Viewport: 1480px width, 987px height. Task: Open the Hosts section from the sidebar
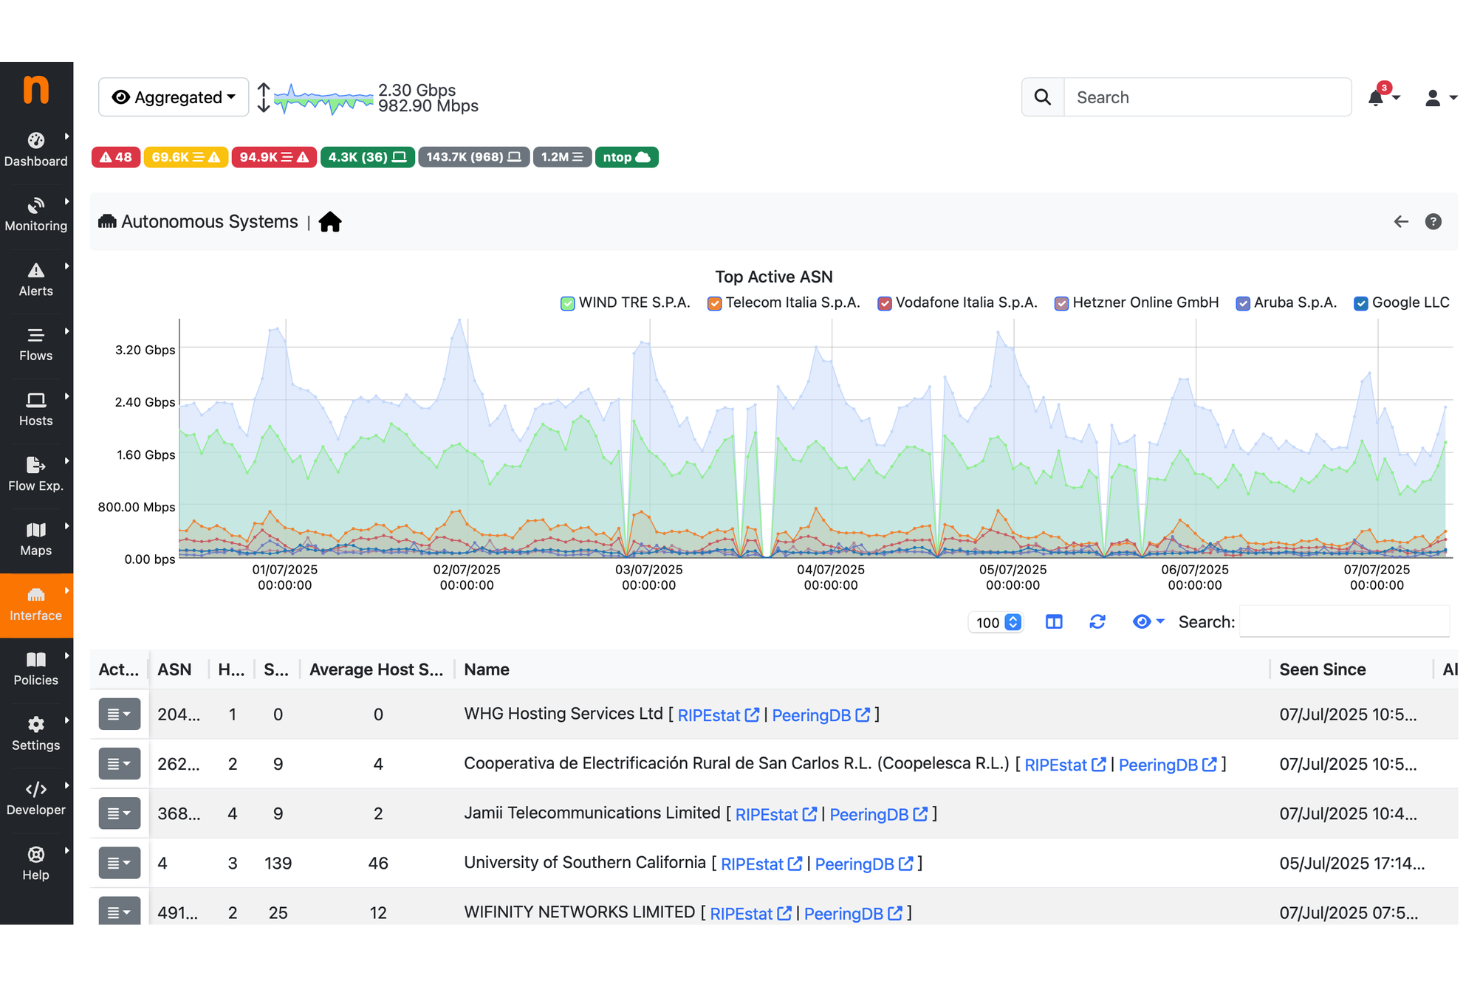pyautogui.click(x=36, y=408)
